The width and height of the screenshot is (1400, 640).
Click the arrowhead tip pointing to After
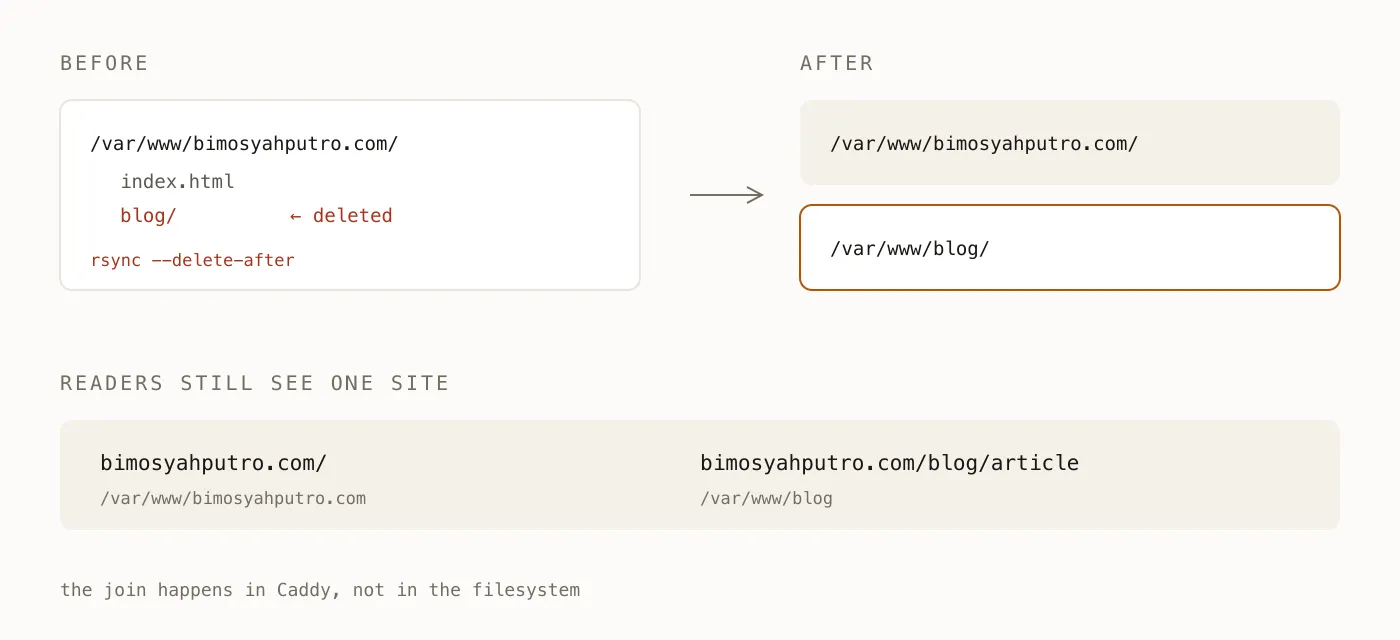(x=759, y=195)
